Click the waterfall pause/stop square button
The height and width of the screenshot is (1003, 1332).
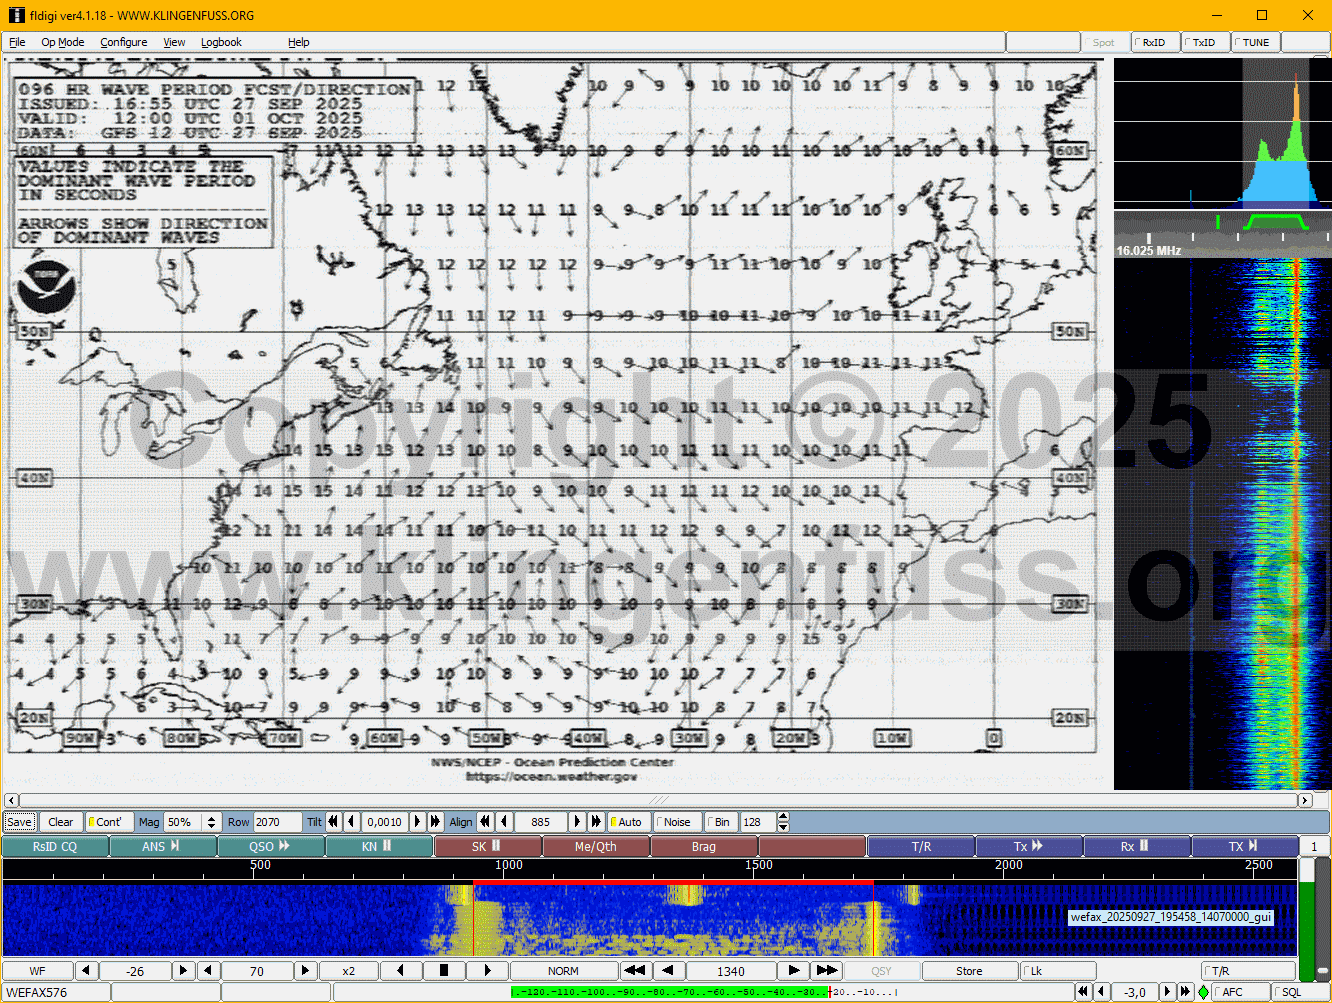444,970
